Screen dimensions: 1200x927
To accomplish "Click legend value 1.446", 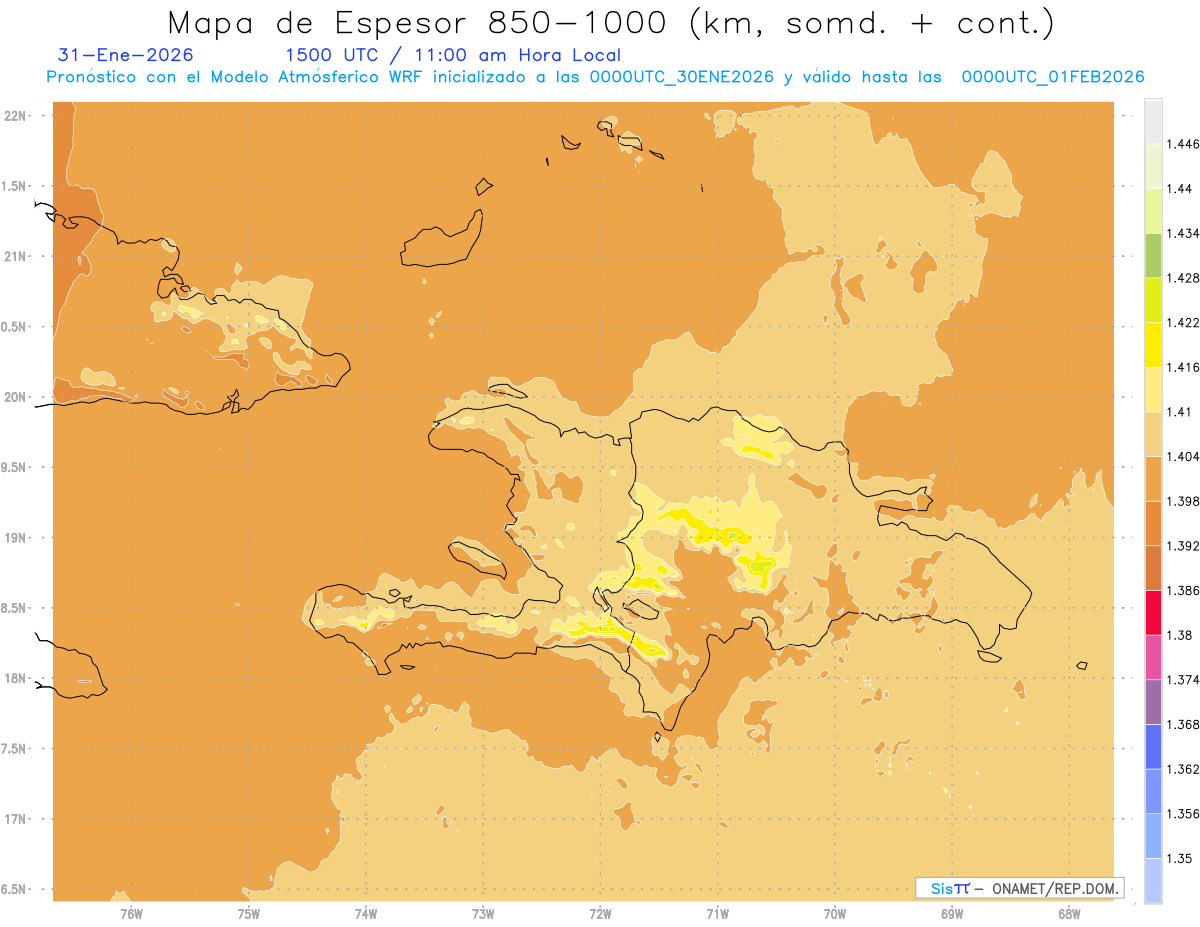I will click(x=1182, y=144).
